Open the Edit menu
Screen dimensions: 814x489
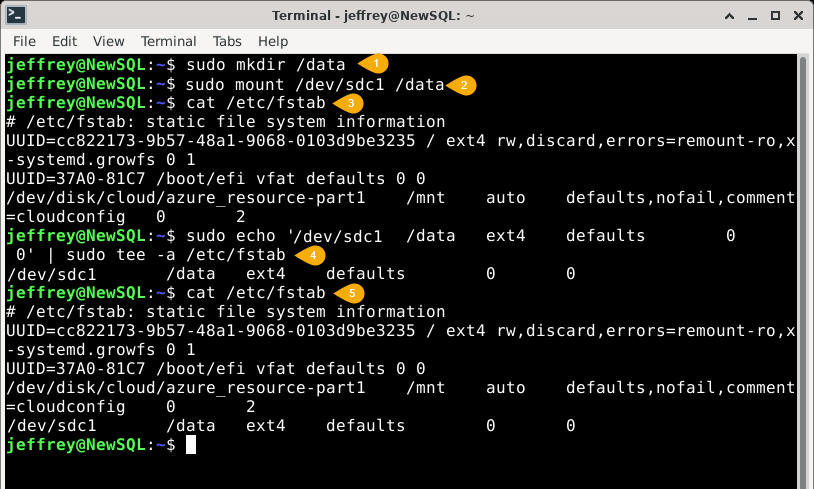pyautogui.click(x=64, y=41)
